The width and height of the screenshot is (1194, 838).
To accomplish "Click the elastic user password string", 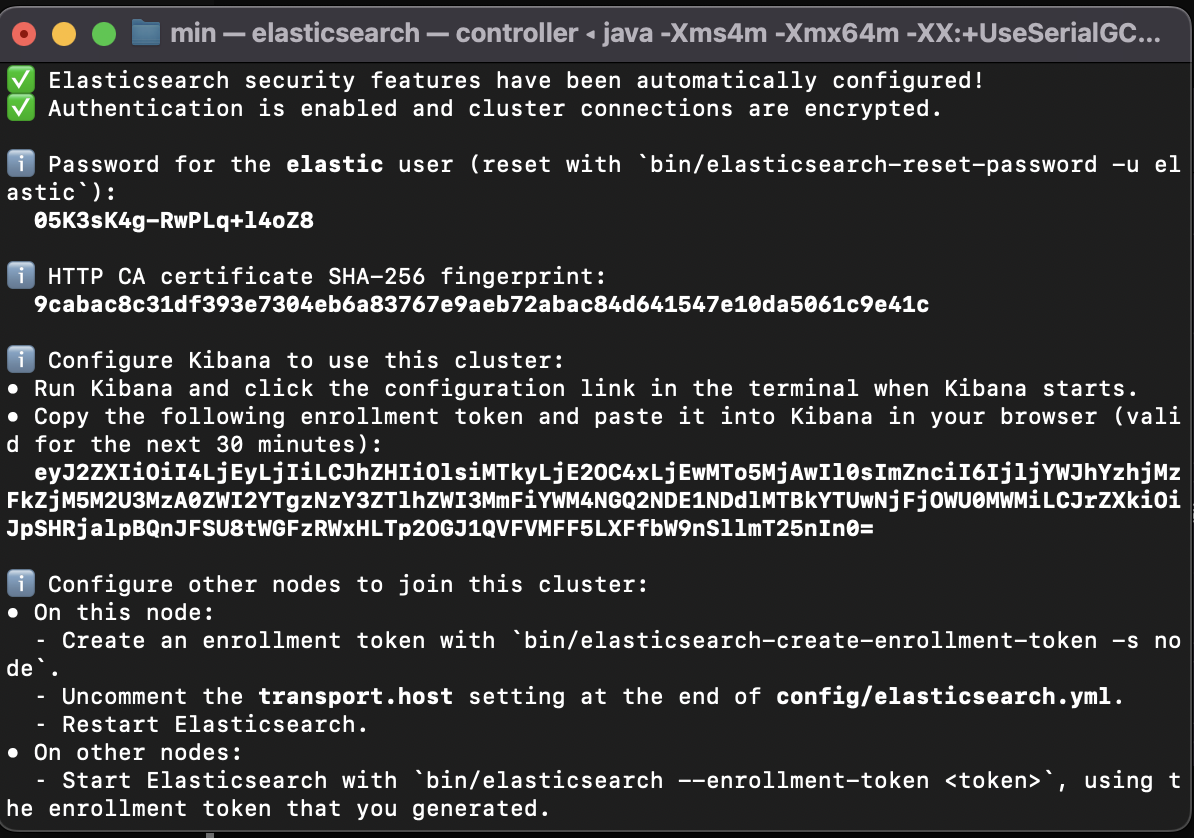I will pyautogui.click(x=174, y=220).
